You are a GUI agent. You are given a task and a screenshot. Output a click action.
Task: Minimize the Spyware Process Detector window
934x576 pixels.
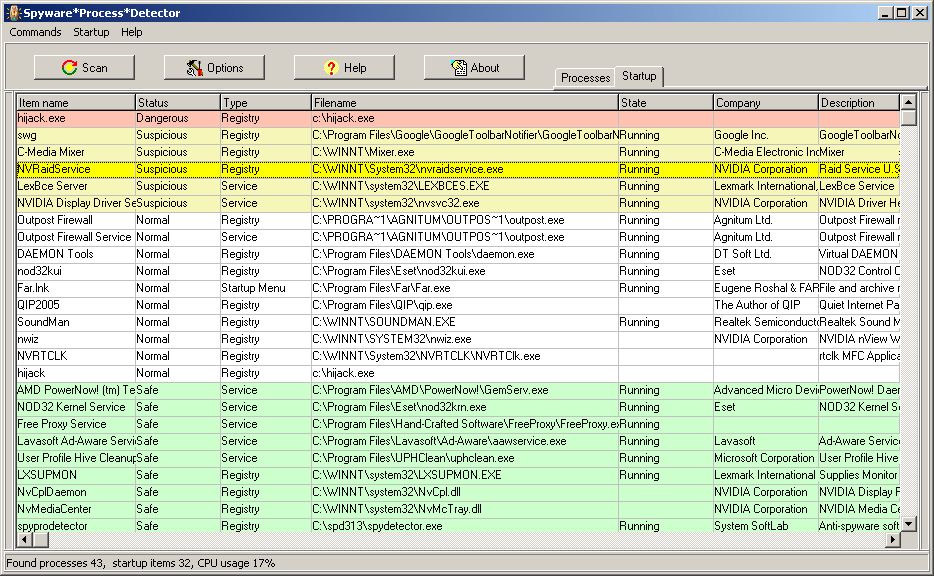tap(885, 13)
